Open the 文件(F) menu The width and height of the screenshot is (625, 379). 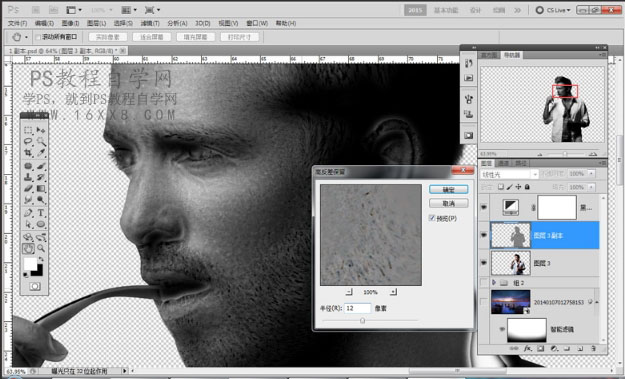point(18,24)
